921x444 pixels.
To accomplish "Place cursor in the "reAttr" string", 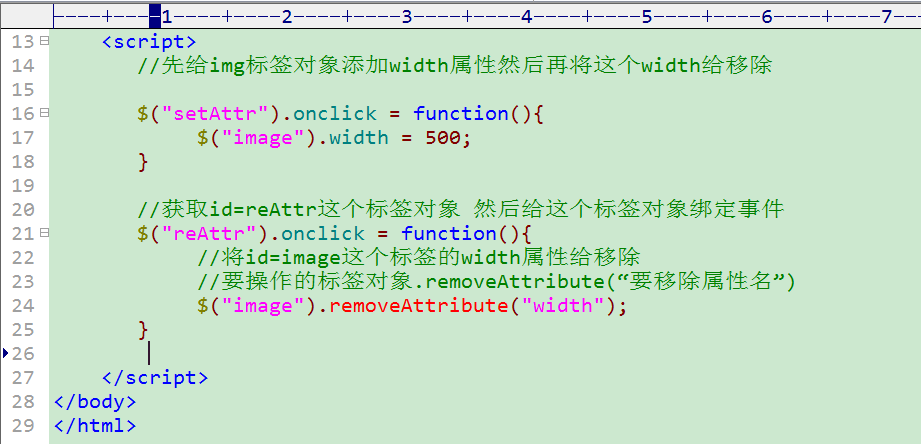I will tap(209, 234).
